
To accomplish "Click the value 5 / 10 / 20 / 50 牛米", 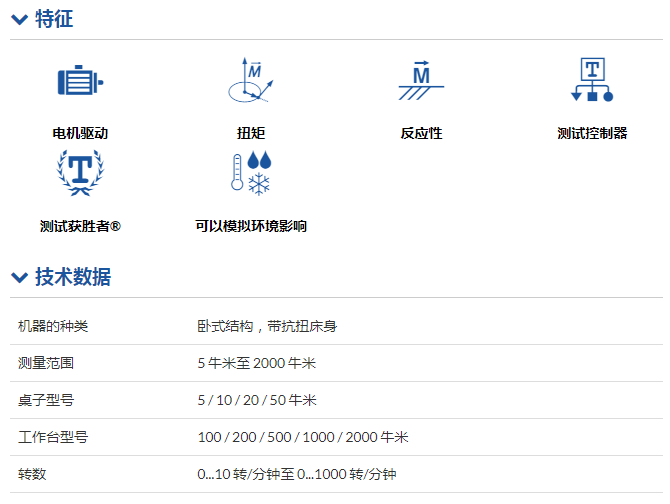I will [x=257, y=400].
